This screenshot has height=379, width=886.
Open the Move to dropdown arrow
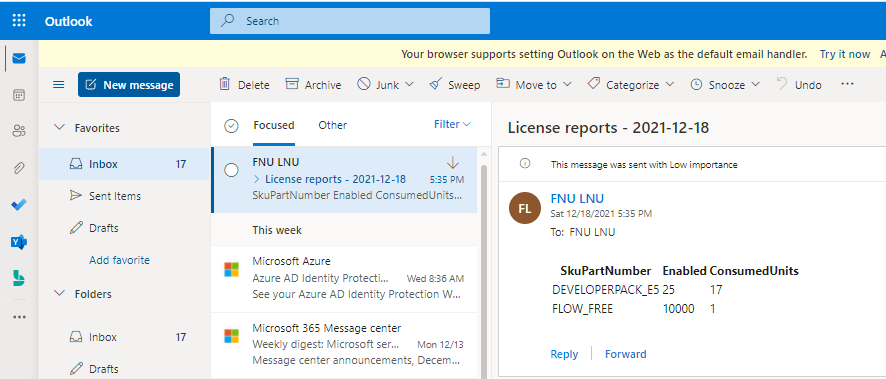click(x=567, y=84)
